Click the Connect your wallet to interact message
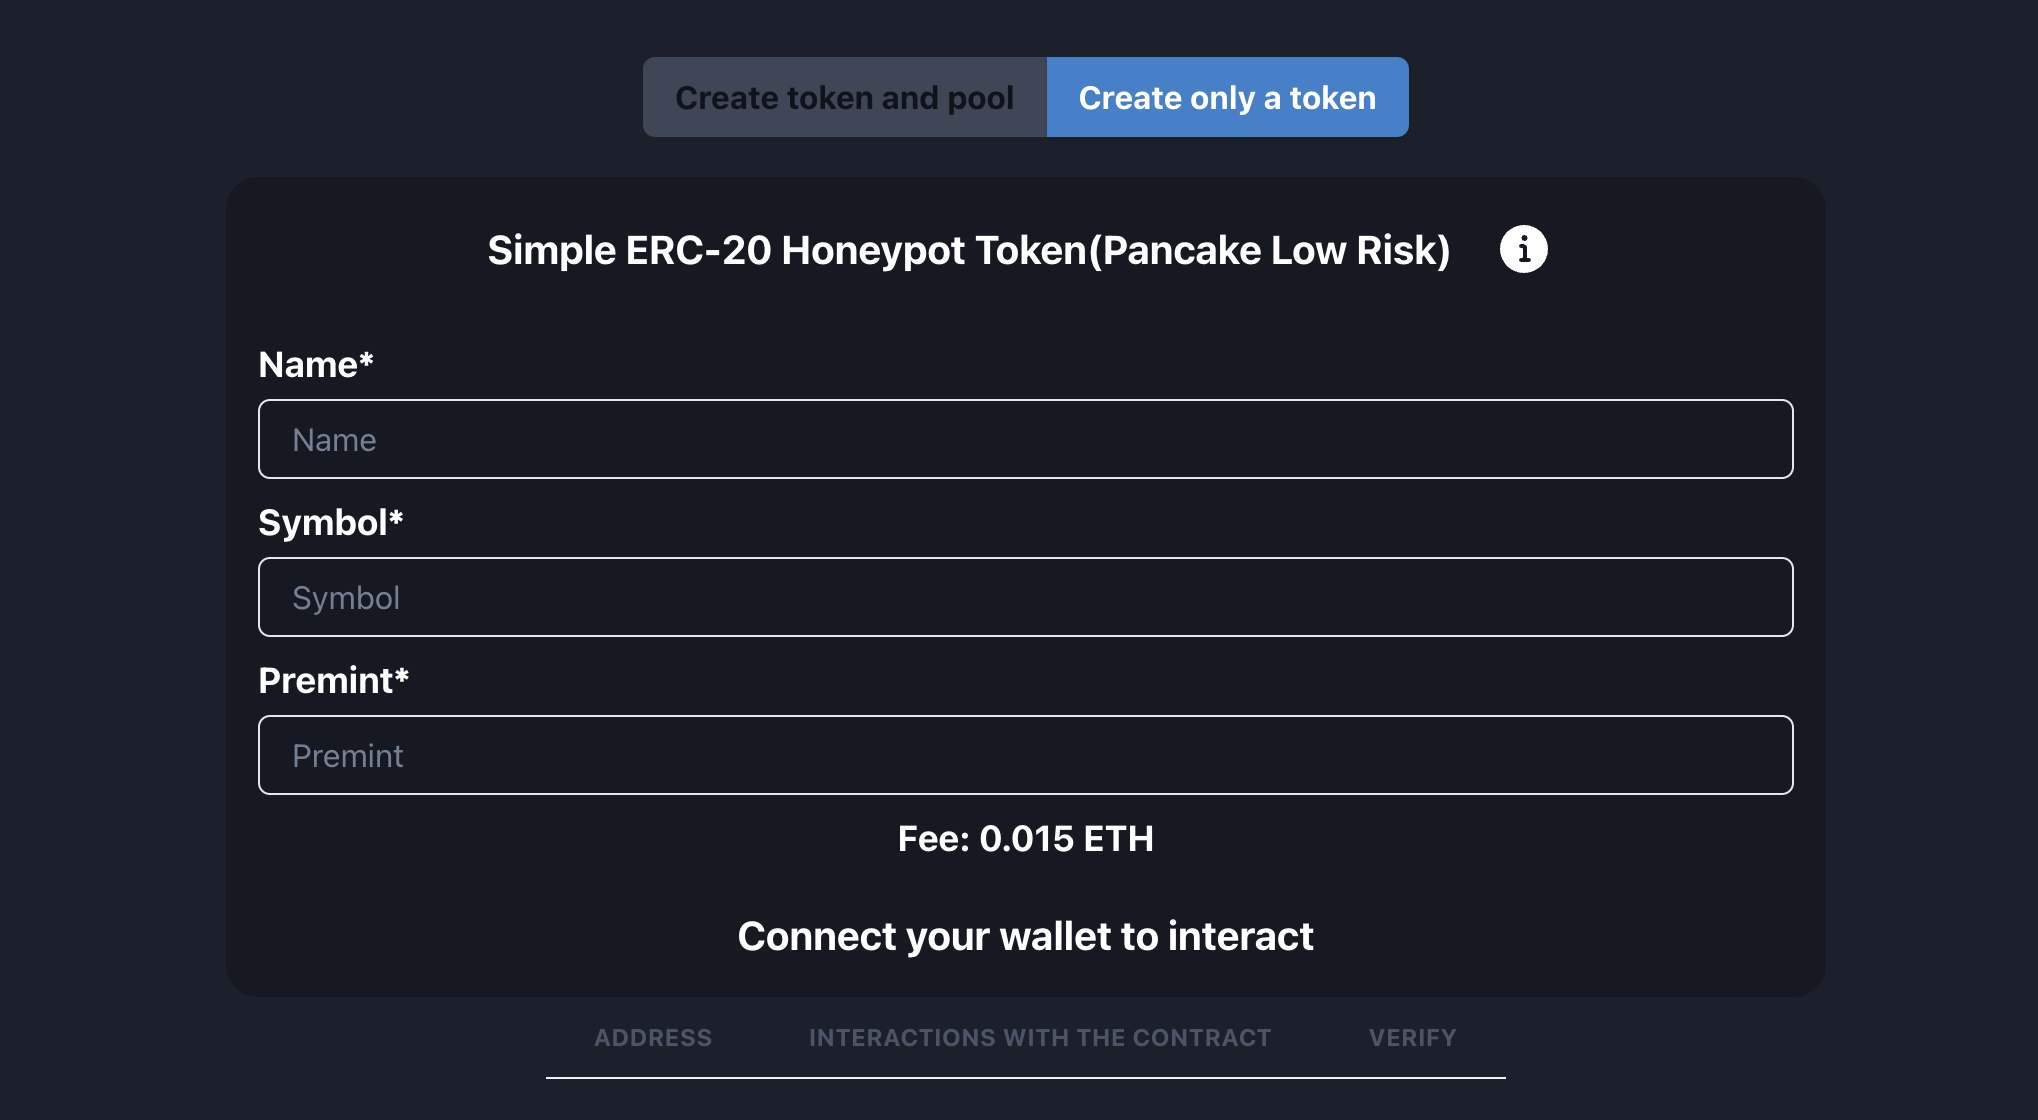The image size is (2038, 1120). click(x=1025, y=936)
